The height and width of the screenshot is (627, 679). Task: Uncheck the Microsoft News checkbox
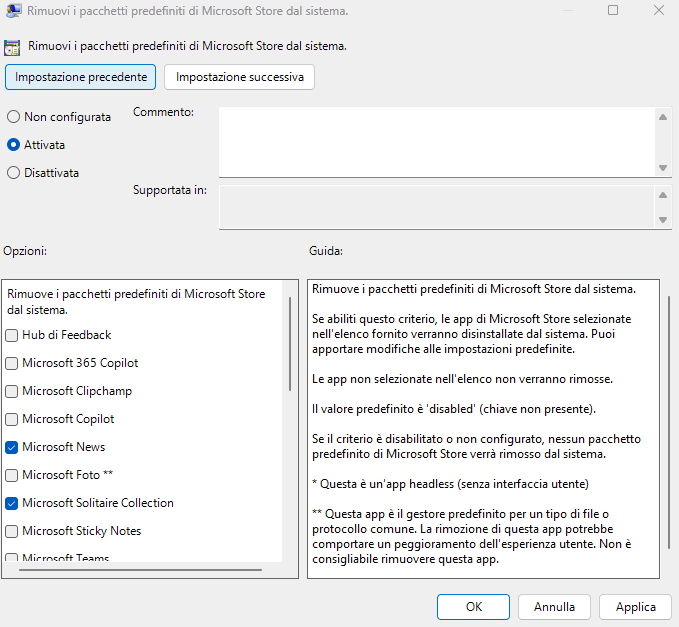tap(12, 447)
